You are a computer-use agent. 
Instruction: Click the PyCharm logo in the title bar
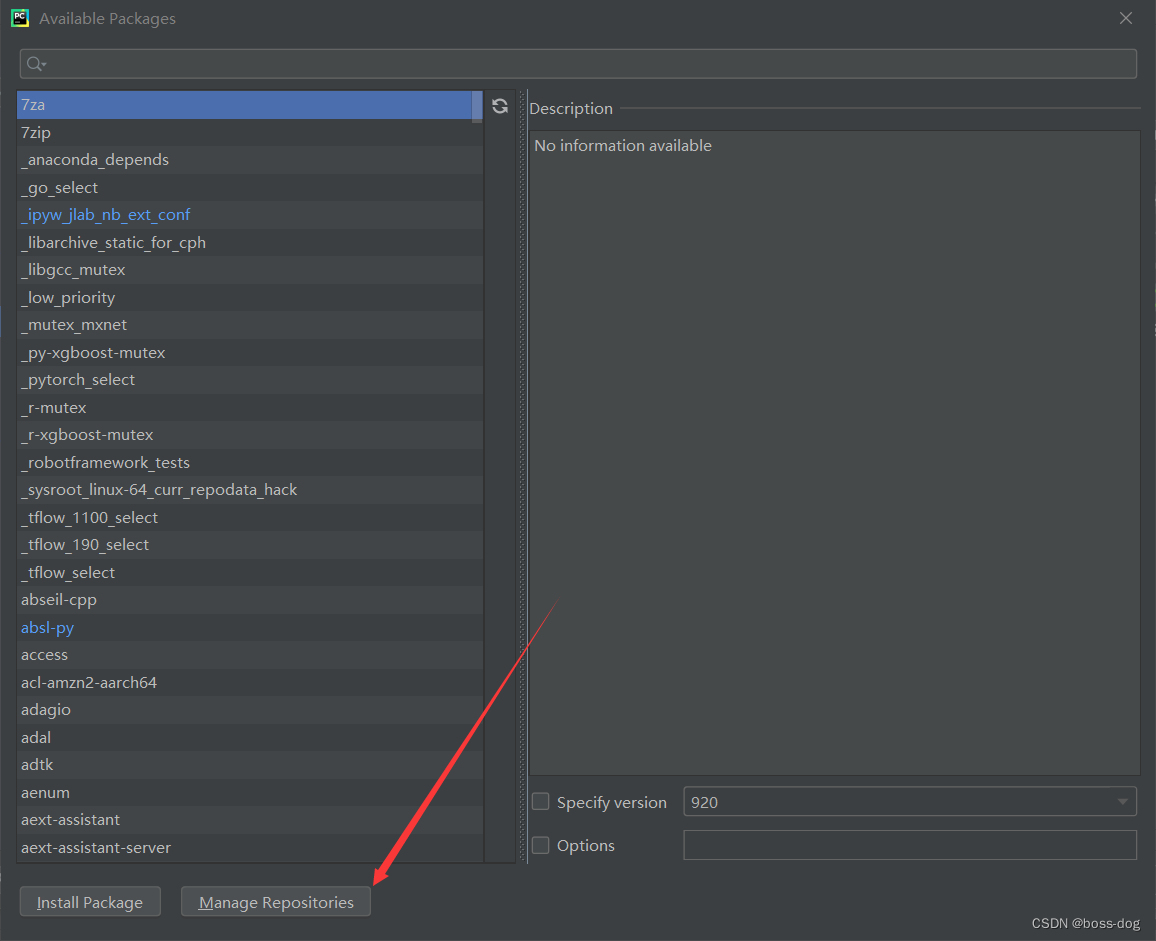20,17
